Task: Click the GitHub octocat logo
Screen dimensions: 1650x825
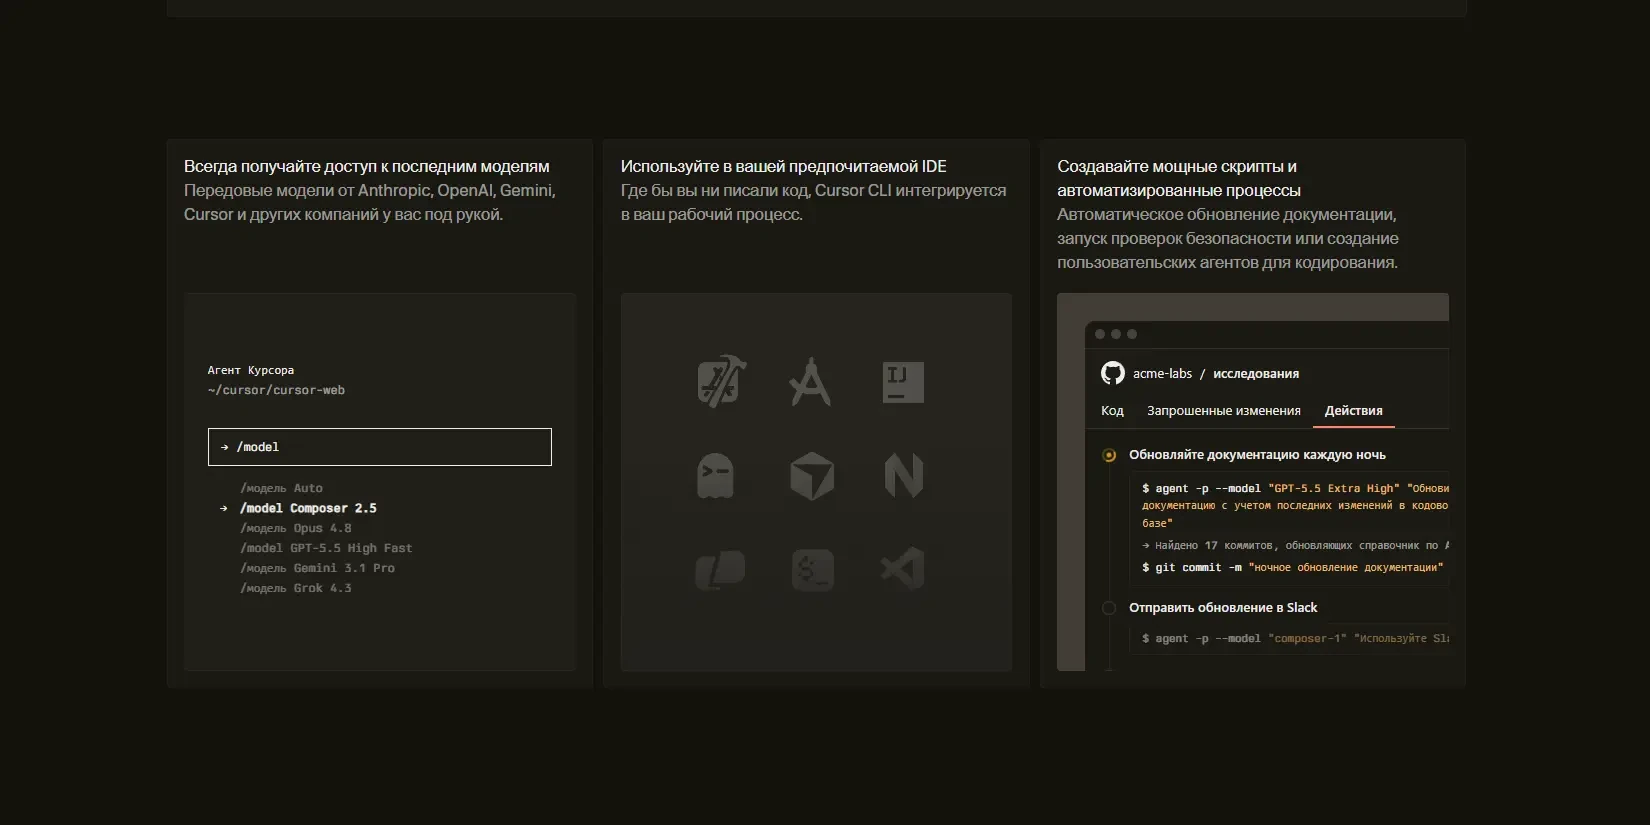Action: pyautogui.click(x=1113, y=373)
